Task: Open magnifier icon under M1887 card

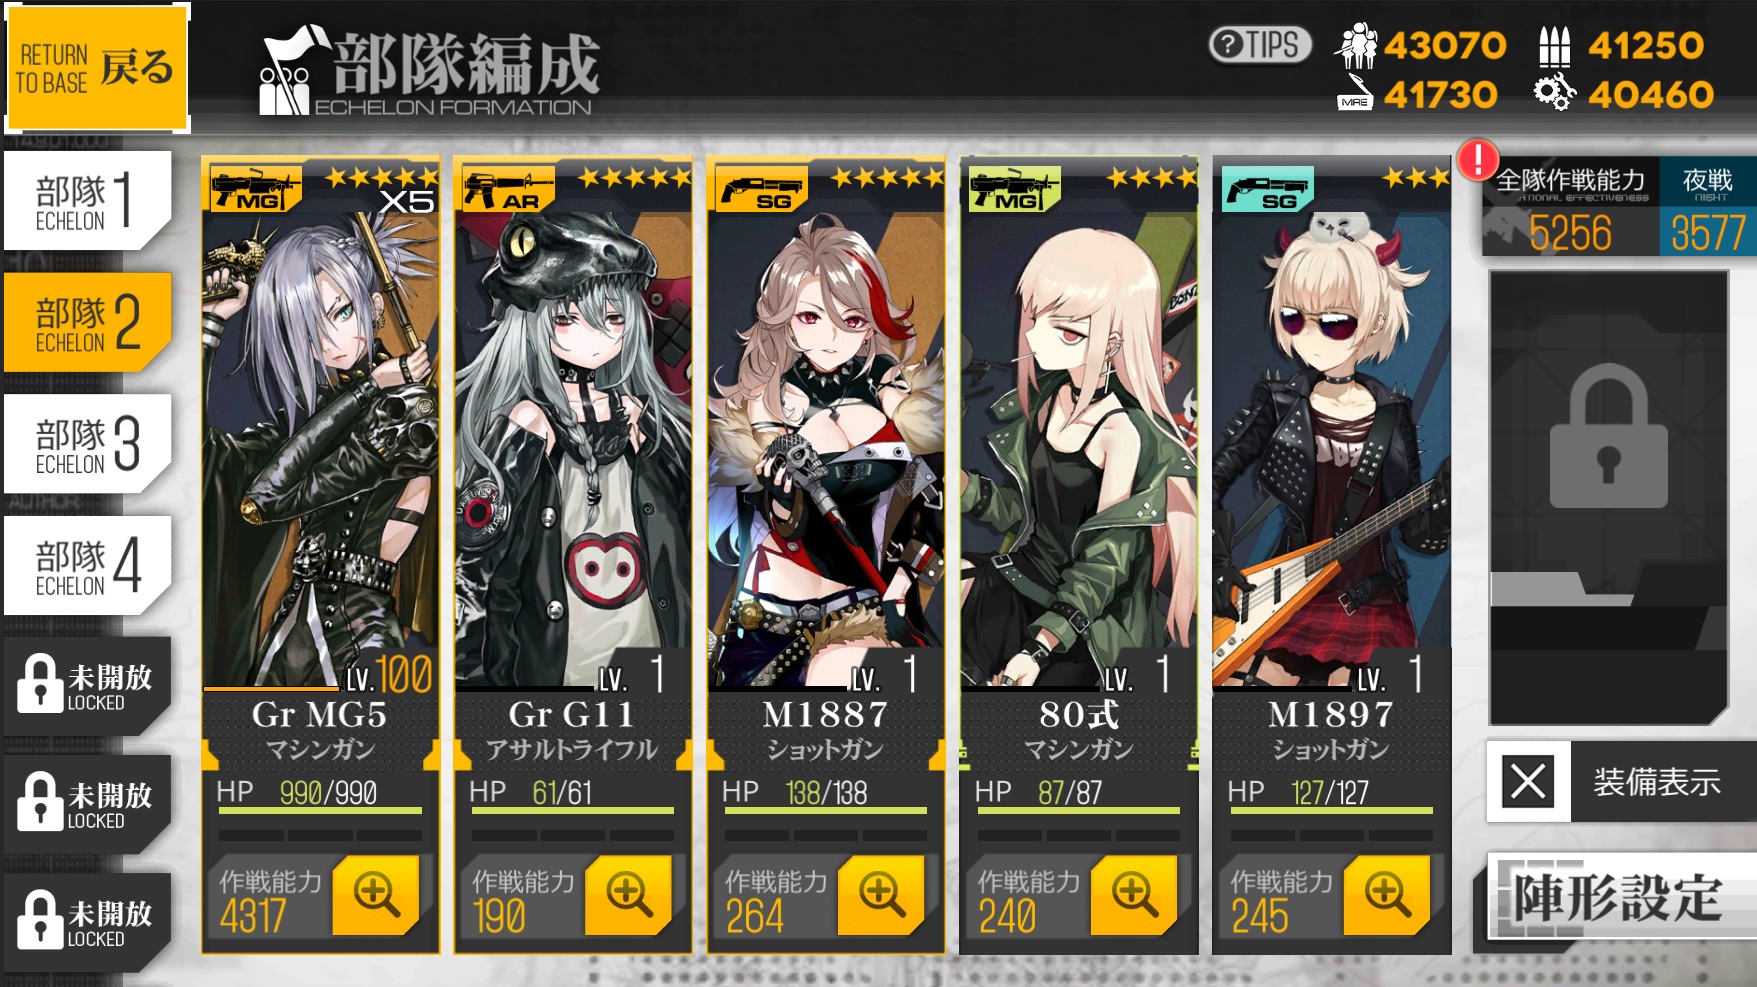Action: [x=882, y=894]
